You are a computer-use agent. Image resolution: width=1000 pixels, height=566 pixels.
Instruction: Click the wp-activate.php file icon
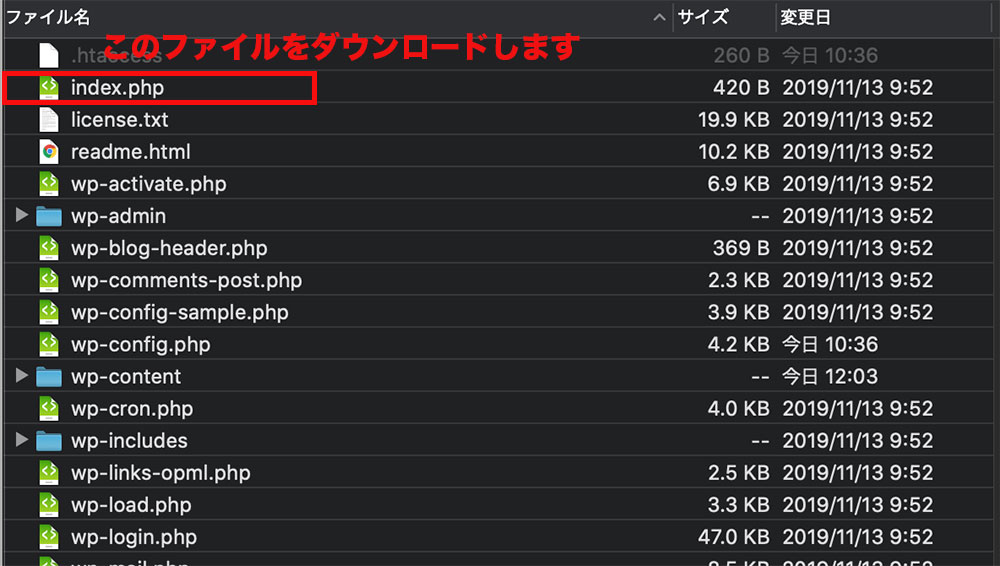(x=49, y=184)
